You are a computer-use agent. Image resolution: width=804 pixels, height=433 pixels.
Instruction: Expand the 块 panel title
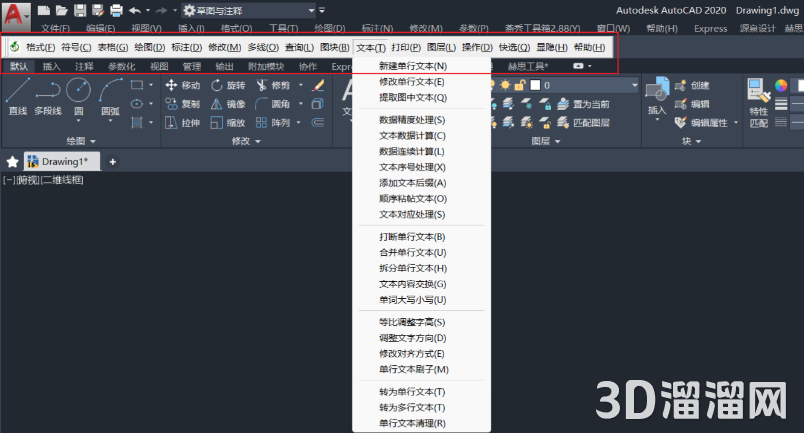pyautogui.click(x=691, y=141)
